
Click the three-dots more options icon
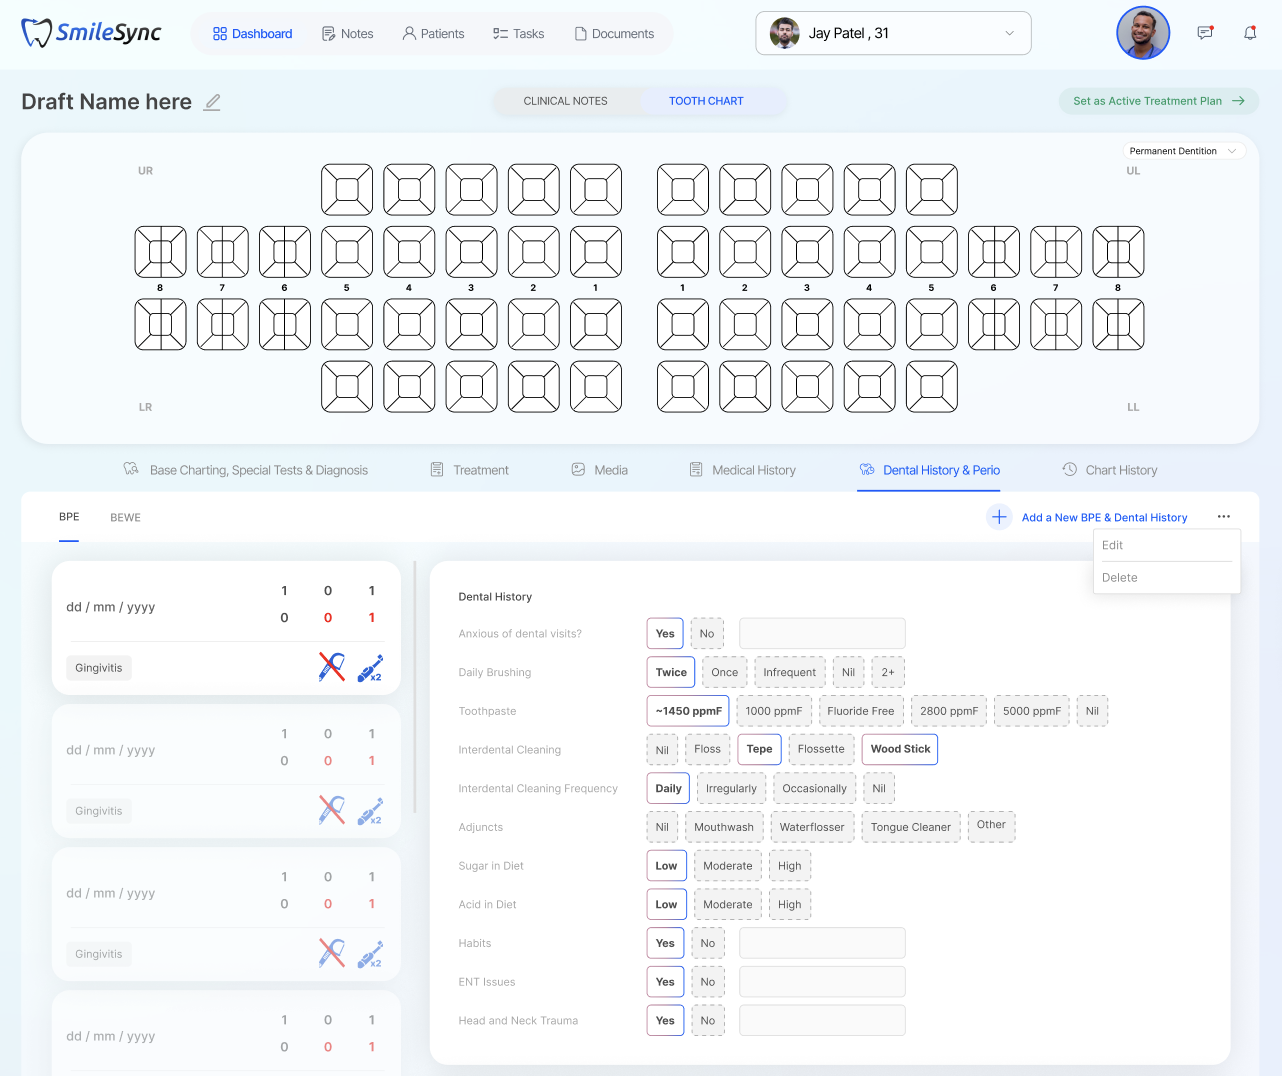(x=1223, y=517)
